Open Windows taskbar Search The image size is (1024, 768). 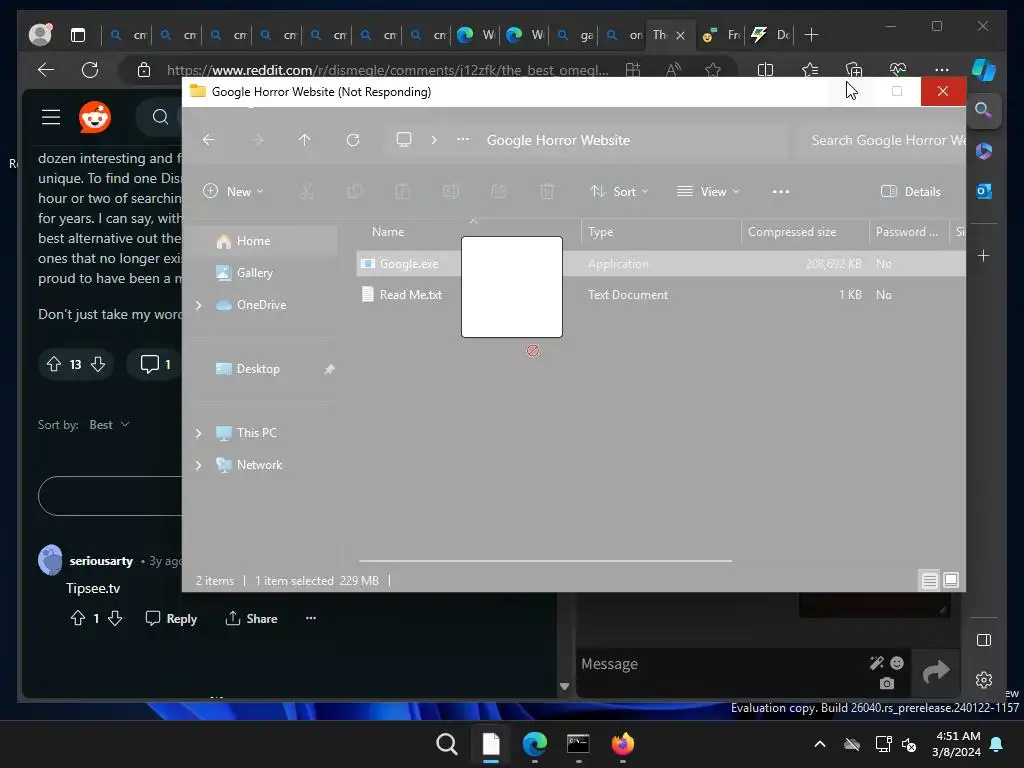447,744
